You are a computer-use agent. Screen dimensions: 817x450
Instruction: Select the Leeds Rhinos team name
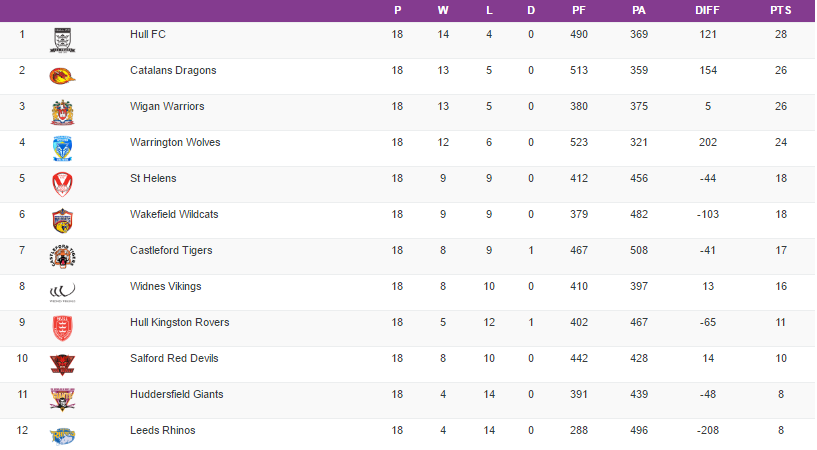click(x=163, y=431)
